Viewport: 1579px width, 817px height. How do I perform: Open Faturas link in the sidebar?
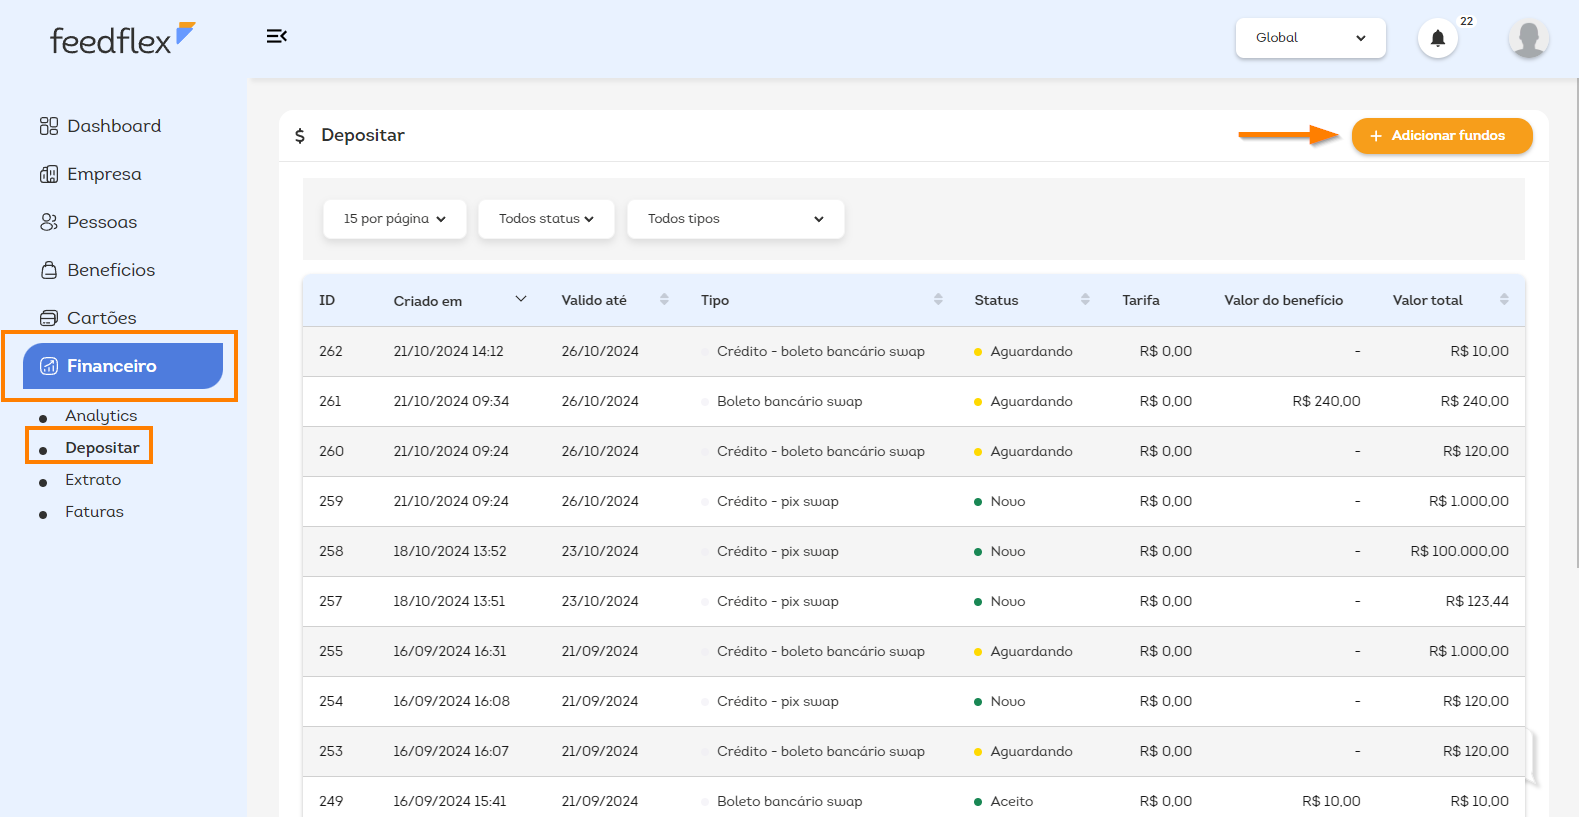coord(94,512)
